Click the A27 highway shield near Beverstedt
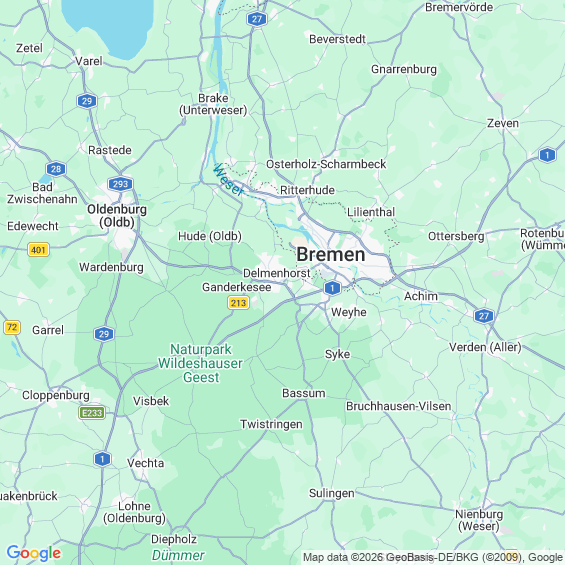This screenshot has height=565, width=565. (x=257, y=19)
